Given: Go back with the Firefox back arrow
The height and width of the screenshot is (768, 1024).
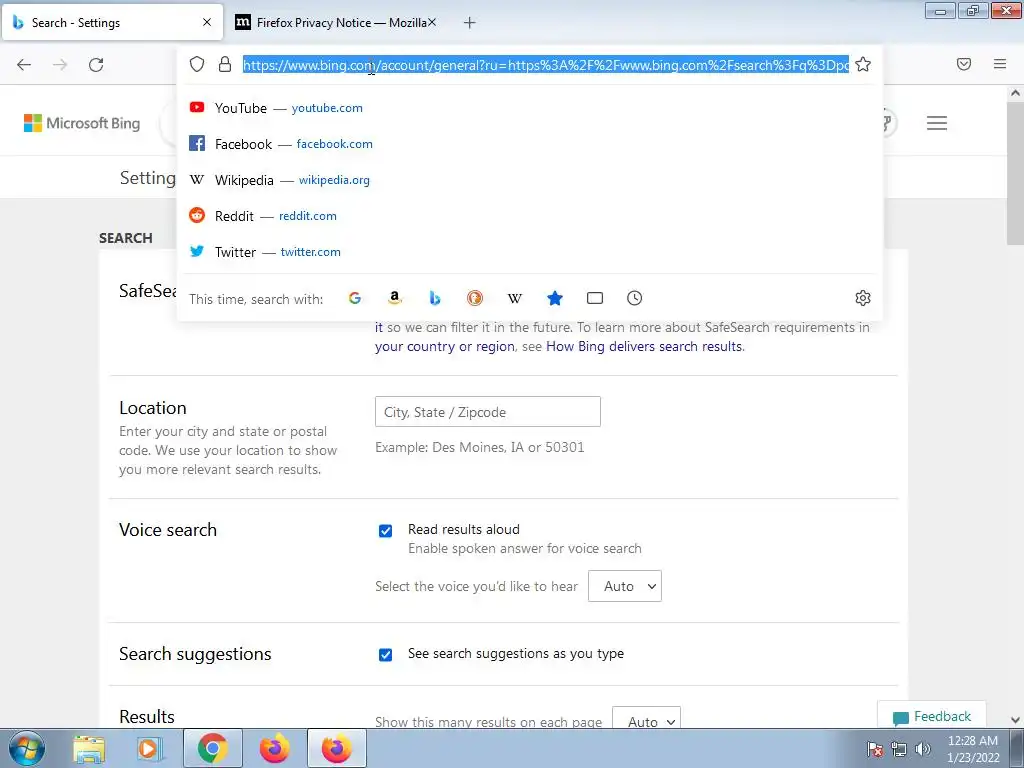Looking at the screenshot, I should (24, 65).
